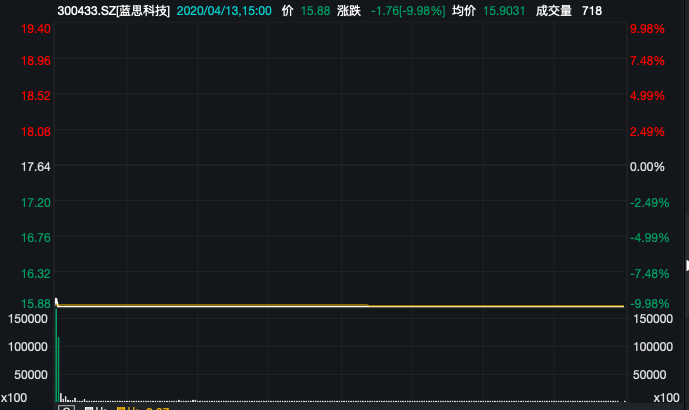The width and height of the screenshot is (689, 410).
Task: Click the 15.88 green price axis label
Action: (36, 304)
